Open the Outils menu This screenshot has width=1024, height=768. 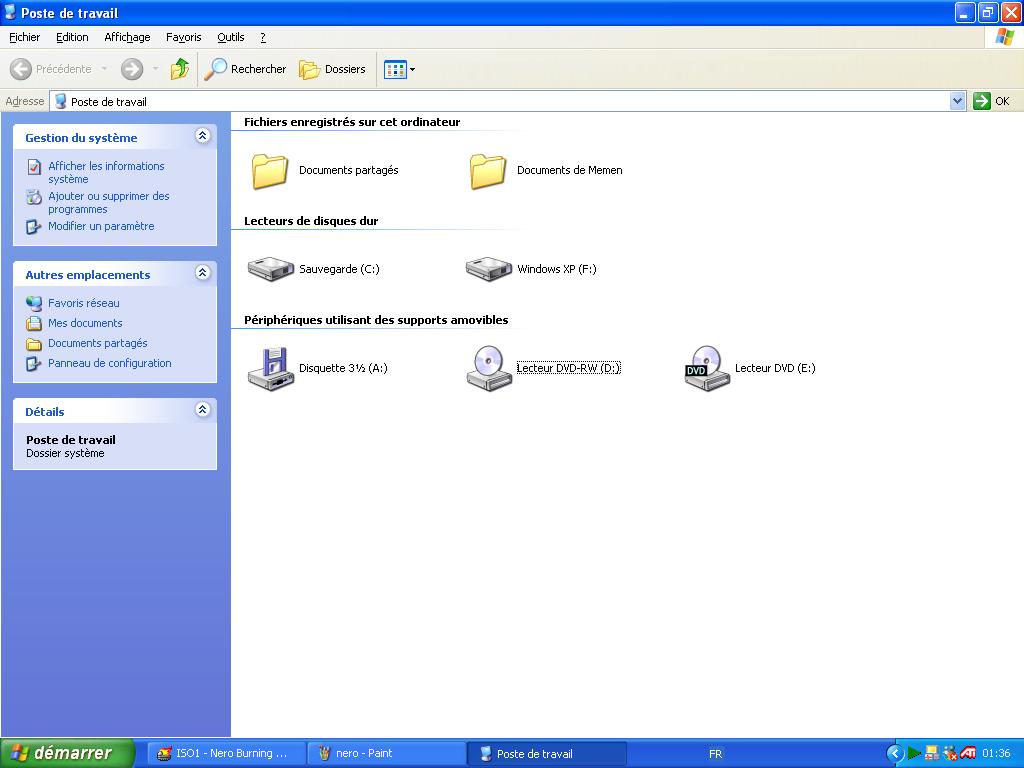pos(230,37)
